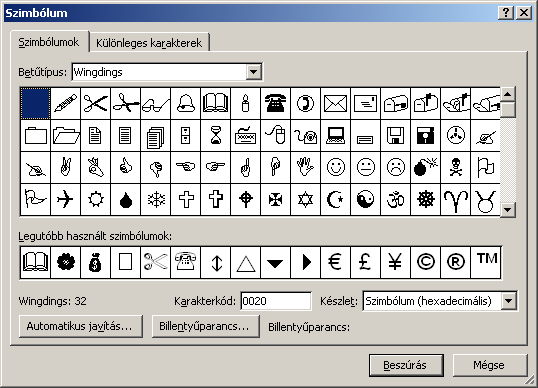Choose the candle symbol

[x=246, y=103]
